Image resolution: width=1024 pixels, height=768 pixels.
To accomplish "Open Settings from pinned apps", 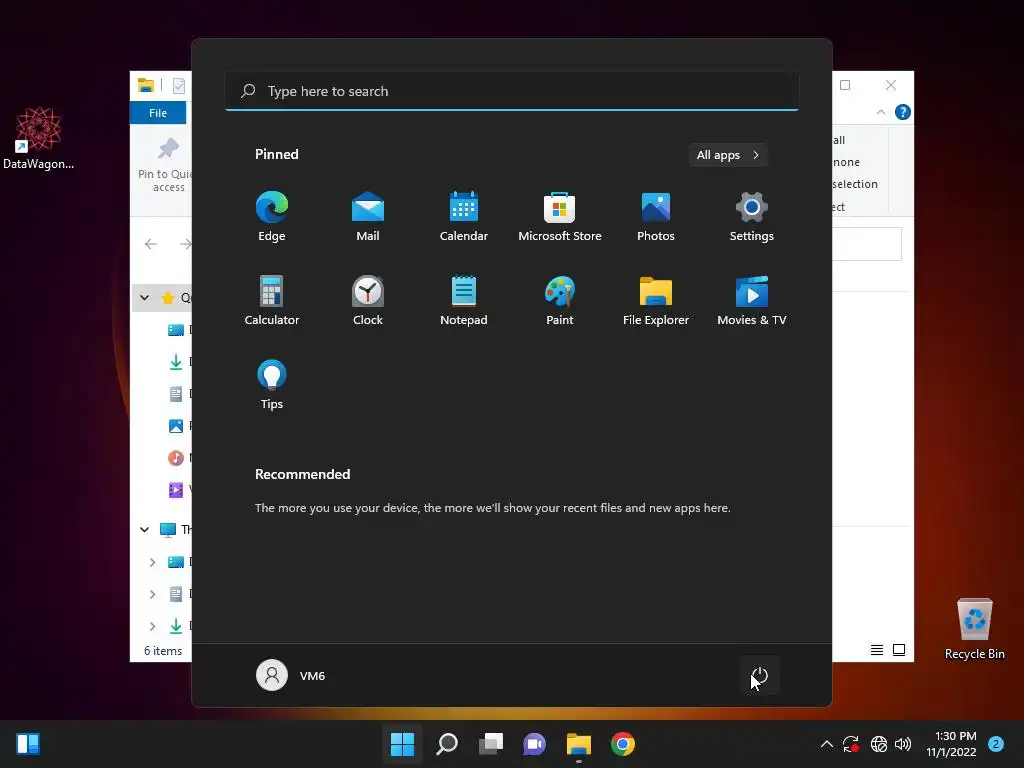I will 752,217.
